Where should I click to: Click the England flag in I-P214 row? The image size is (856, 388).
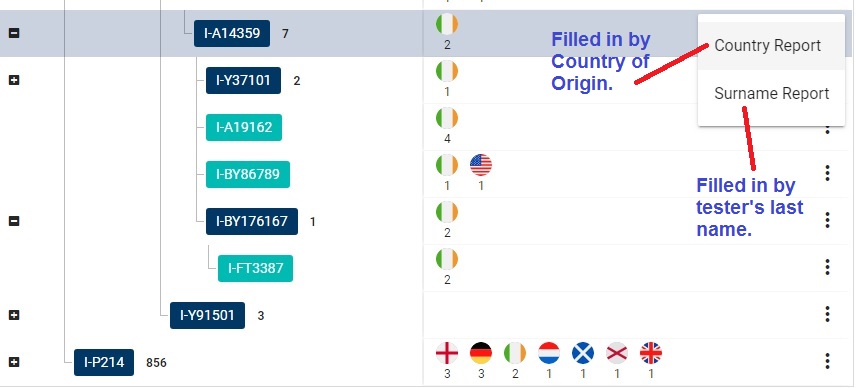(x=447, y=354)
